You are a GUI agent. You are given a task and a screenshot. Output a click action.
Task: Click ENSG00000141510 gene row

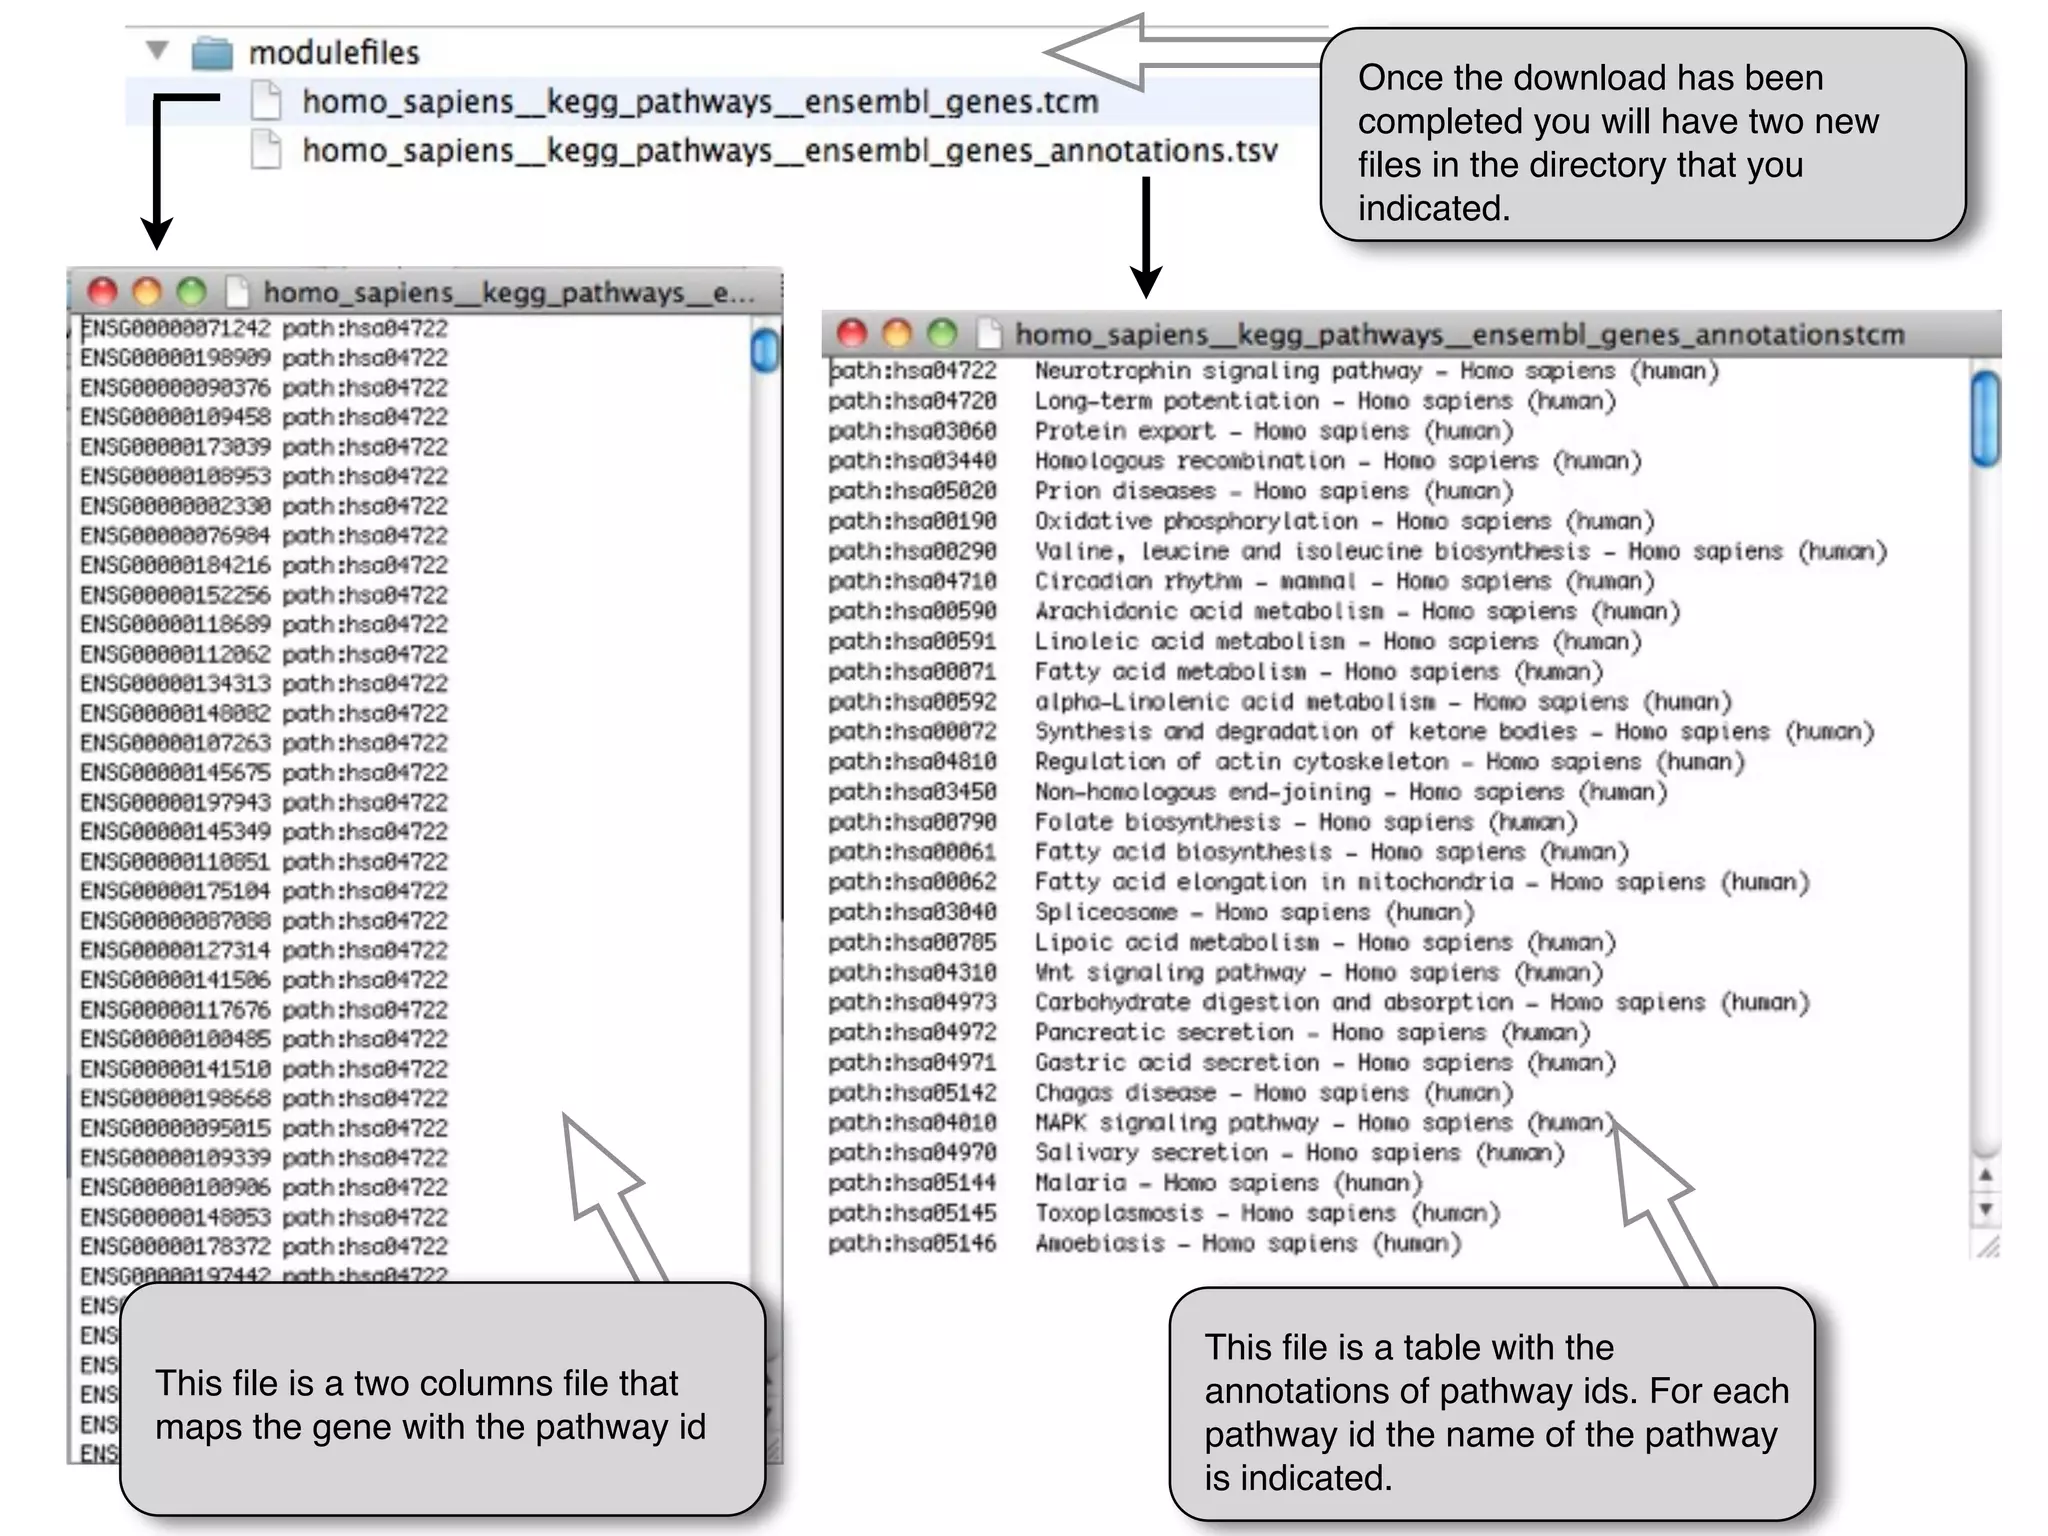click(264, 1068)
